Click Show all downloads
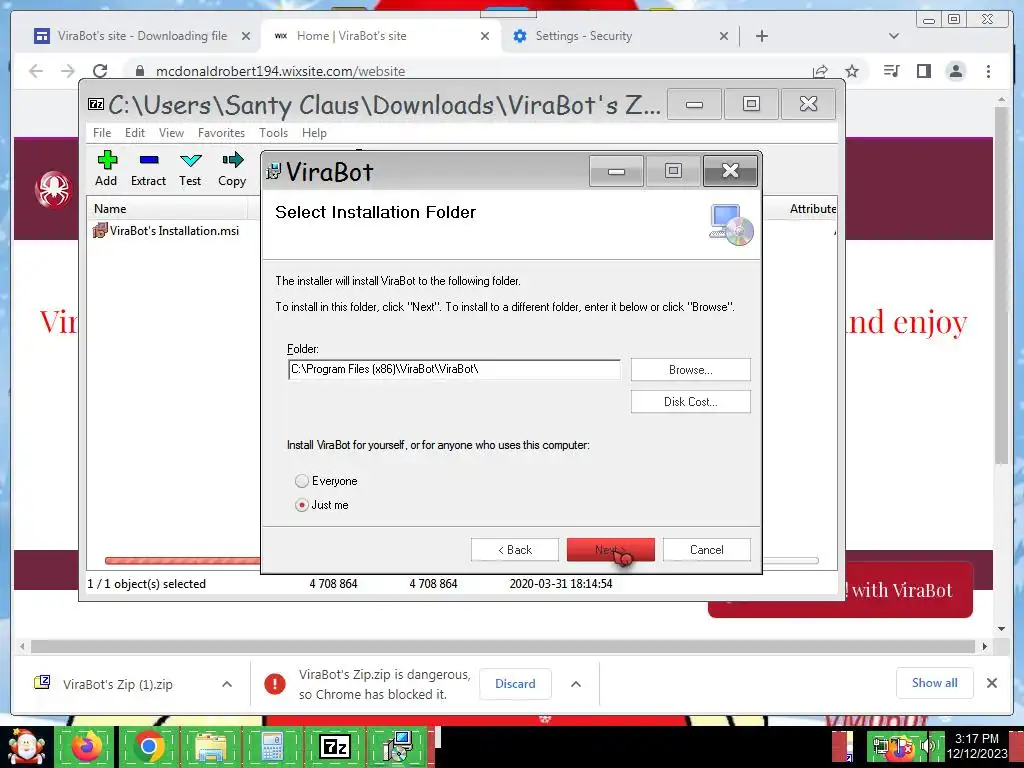This screenshot has height=768, width=1024. [x=935, y=682]
